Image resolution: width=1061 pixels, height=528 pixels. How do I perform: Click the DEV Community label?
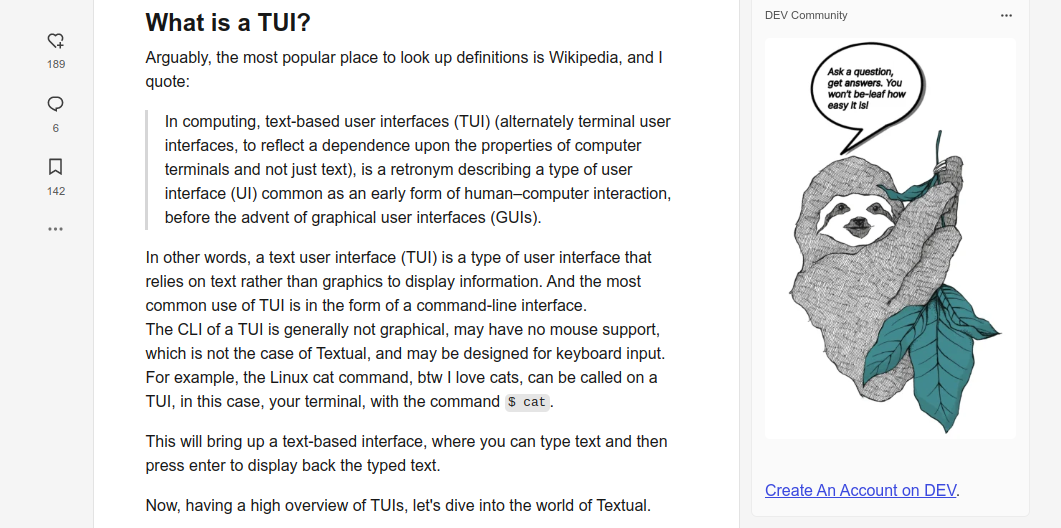[x=806, y=15]
